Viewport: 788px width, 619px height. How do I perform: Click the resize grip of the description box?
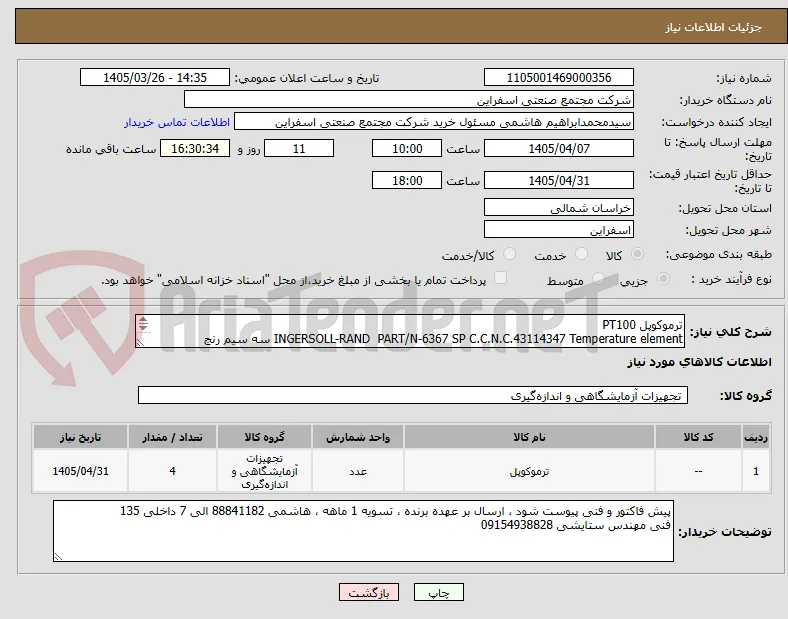click(141, 342)
